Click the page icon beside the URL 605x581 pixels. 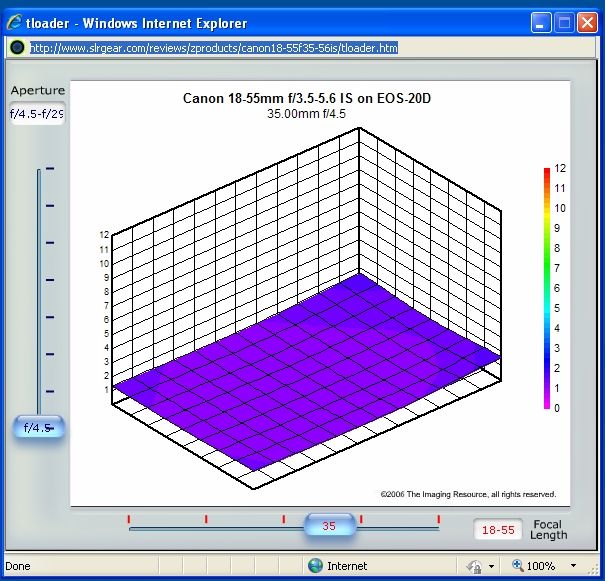pos(17,47)
